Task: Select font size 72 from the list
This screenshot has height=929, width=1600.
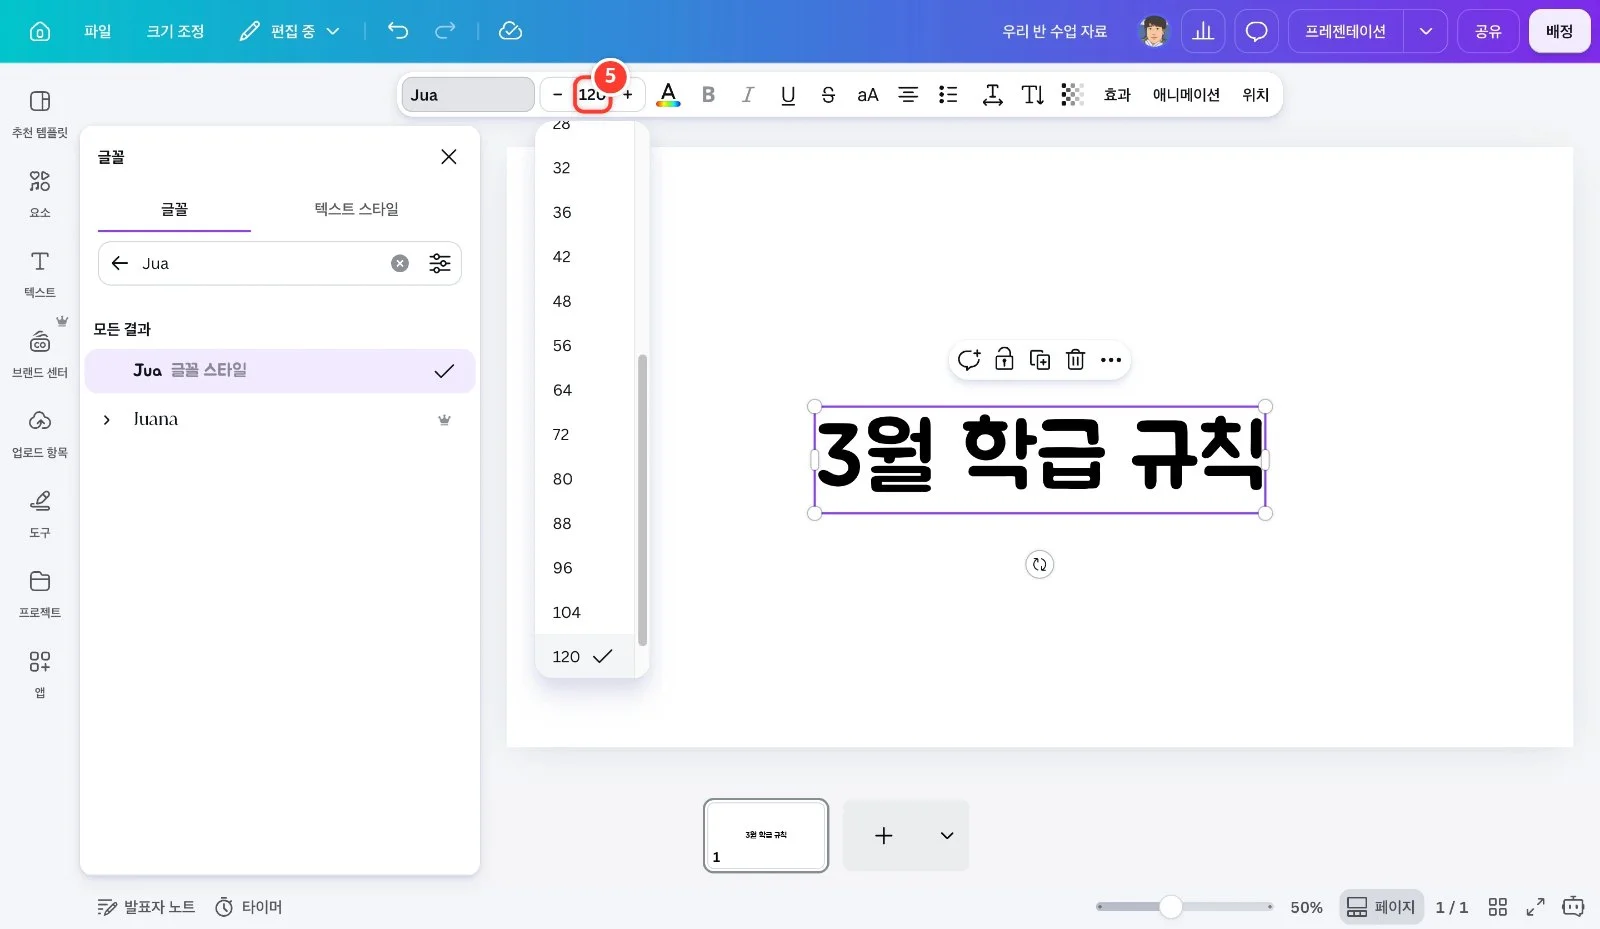Action: (585, 435)
